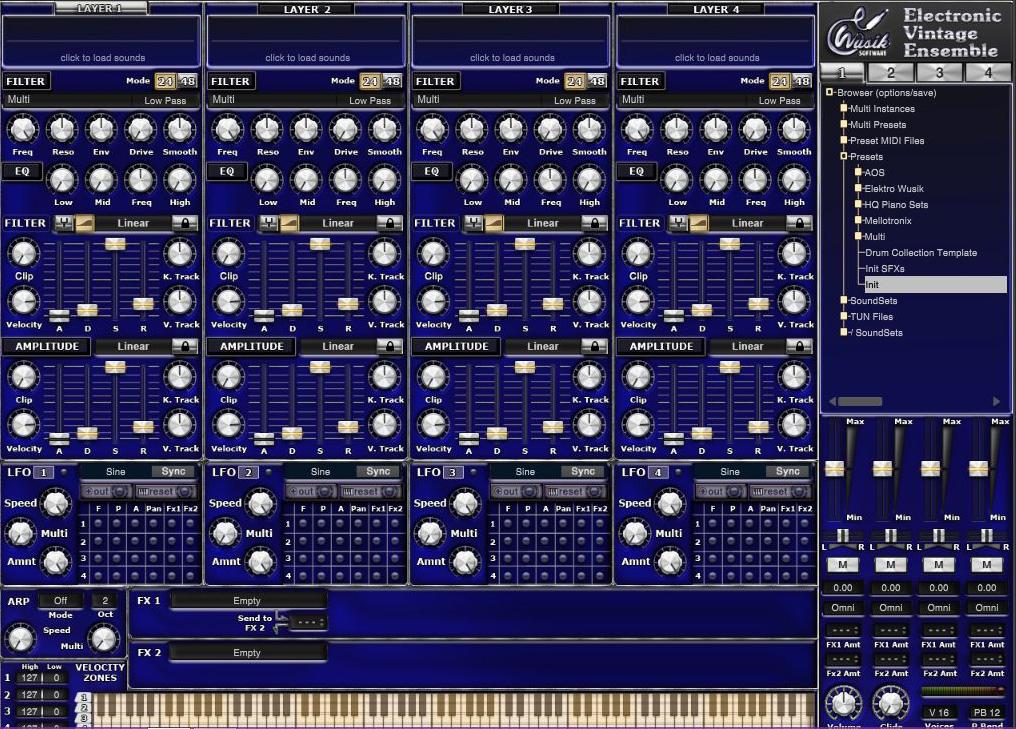Viewport: 1016px width, 729px height.
Task: Click the ARP Speed knob
Action: [x=21, y=640]
